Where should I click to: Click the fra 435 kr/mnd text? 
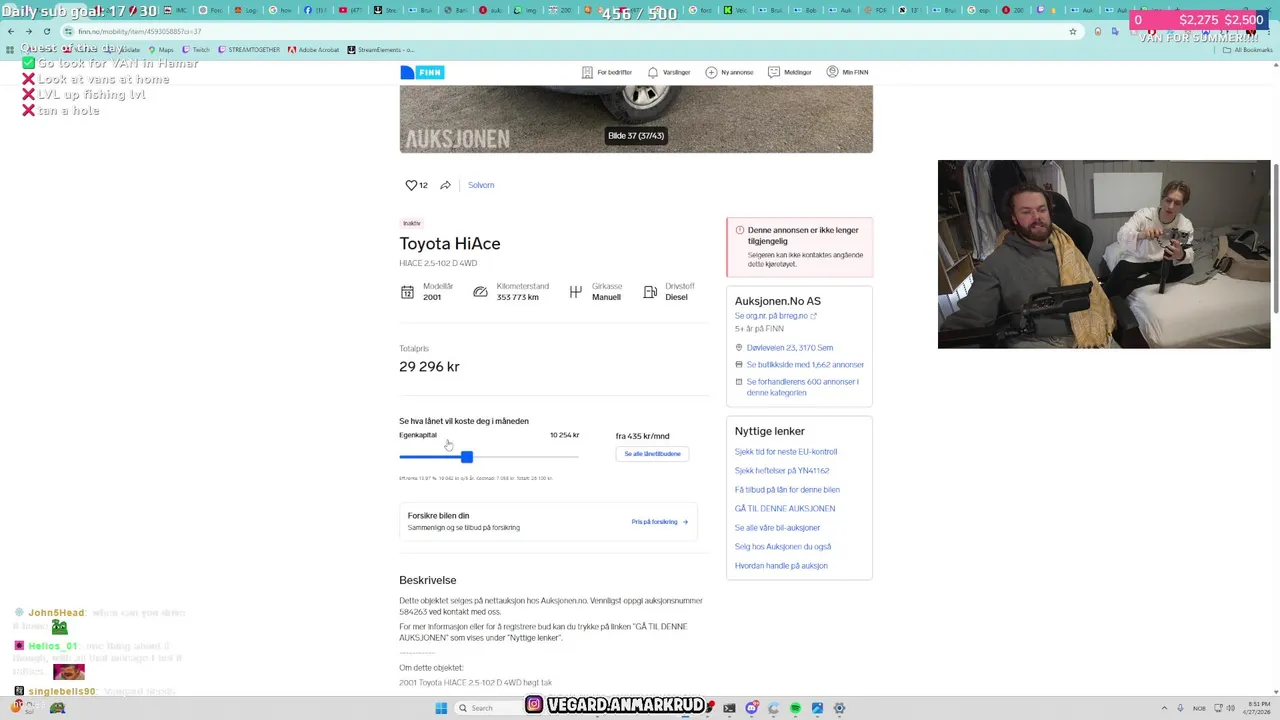point(642,436)
